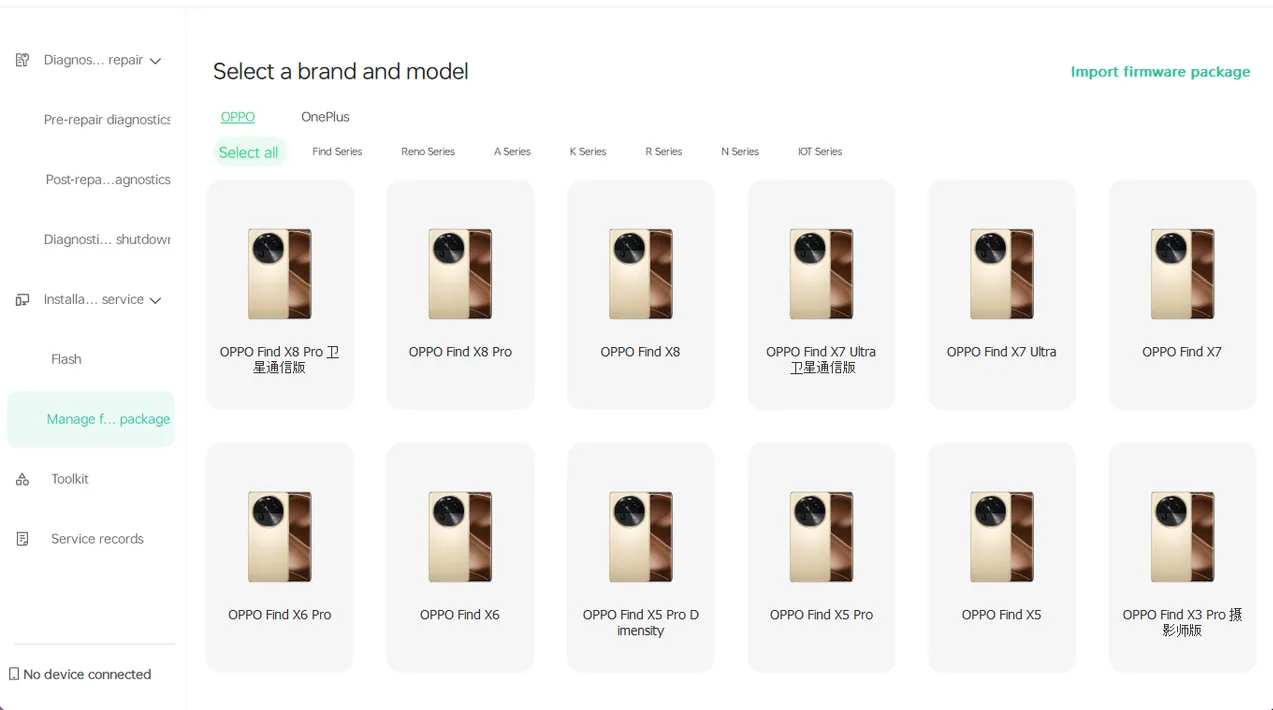Screen dimensions: 1273x710
Task: Click the Installation service sidebar icon
Action: pyautogui.click(x=22, y=300)
